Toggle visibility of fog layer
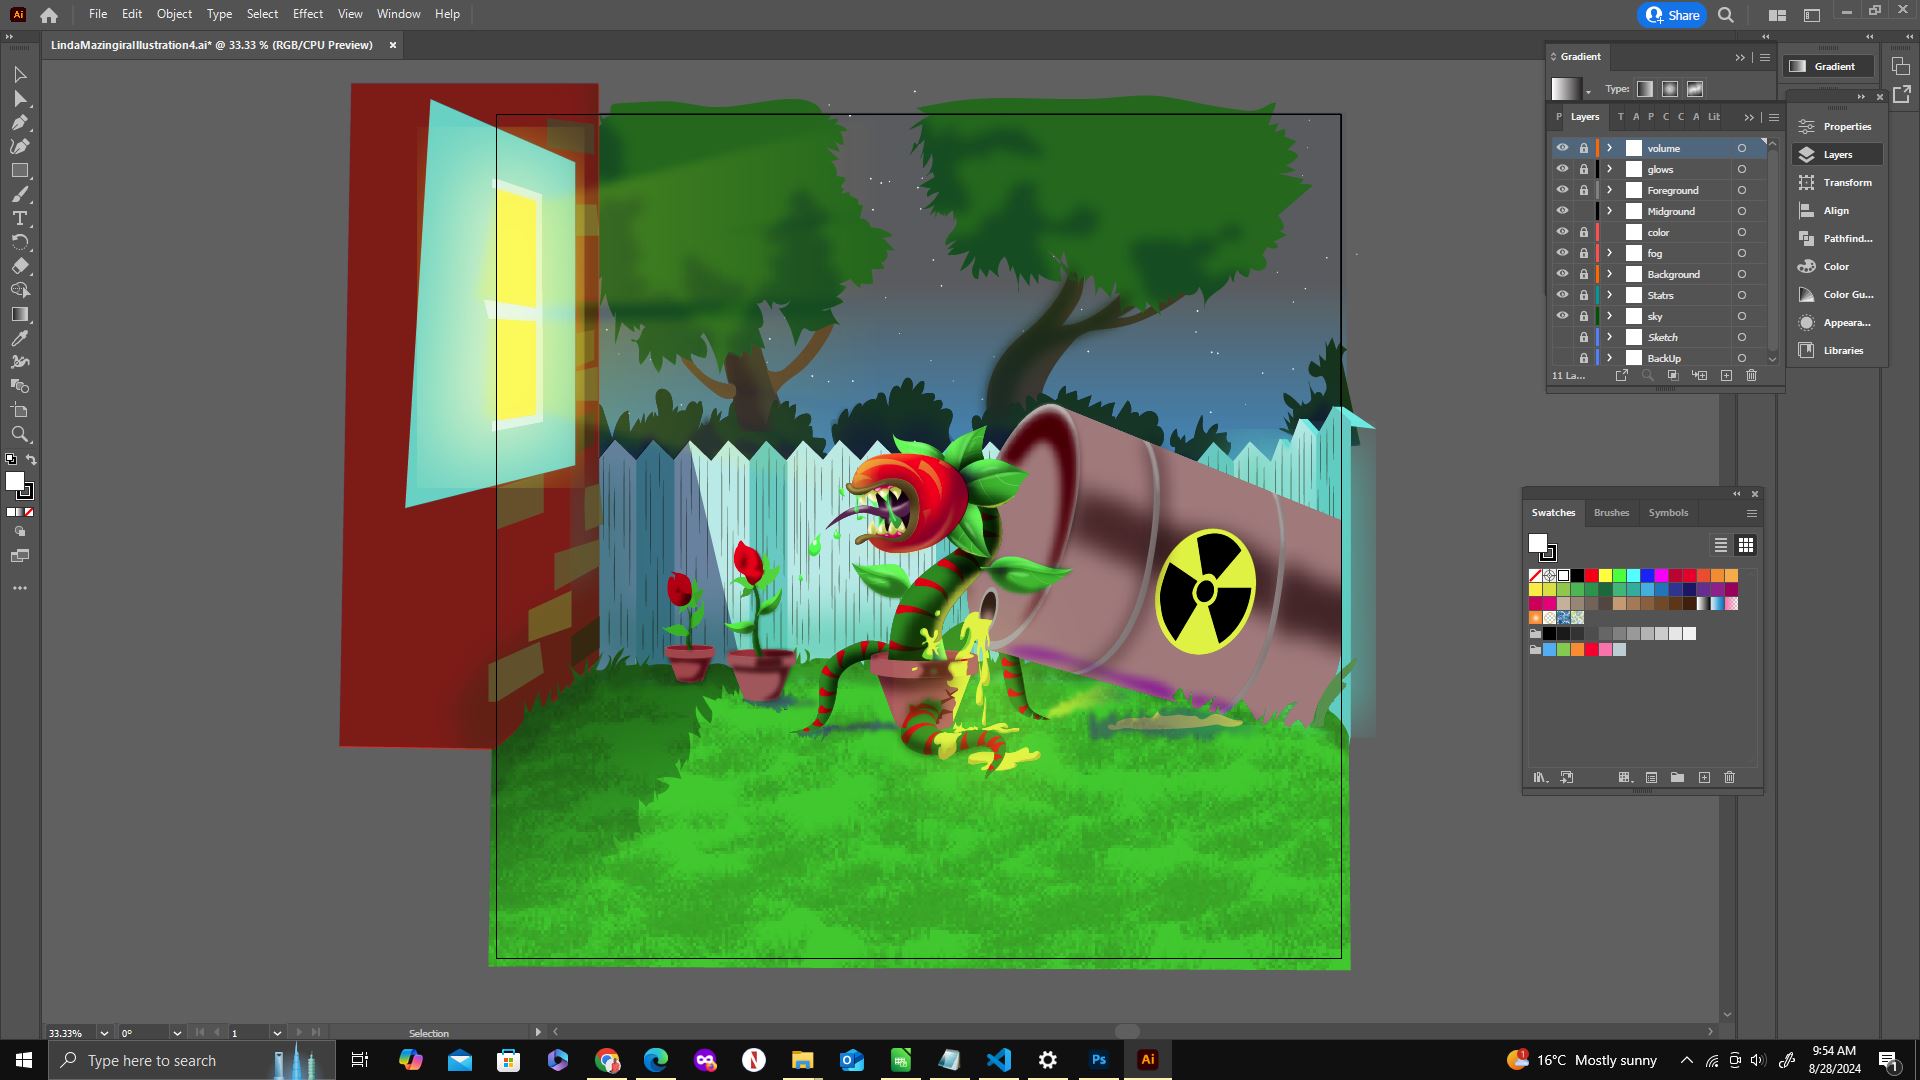The height and width of the screenshot is (1080, 1920). pos(1562,253)
